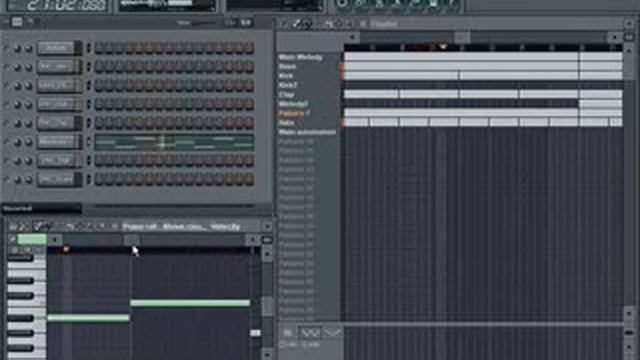Toggle the first step of the top channel

100,48
